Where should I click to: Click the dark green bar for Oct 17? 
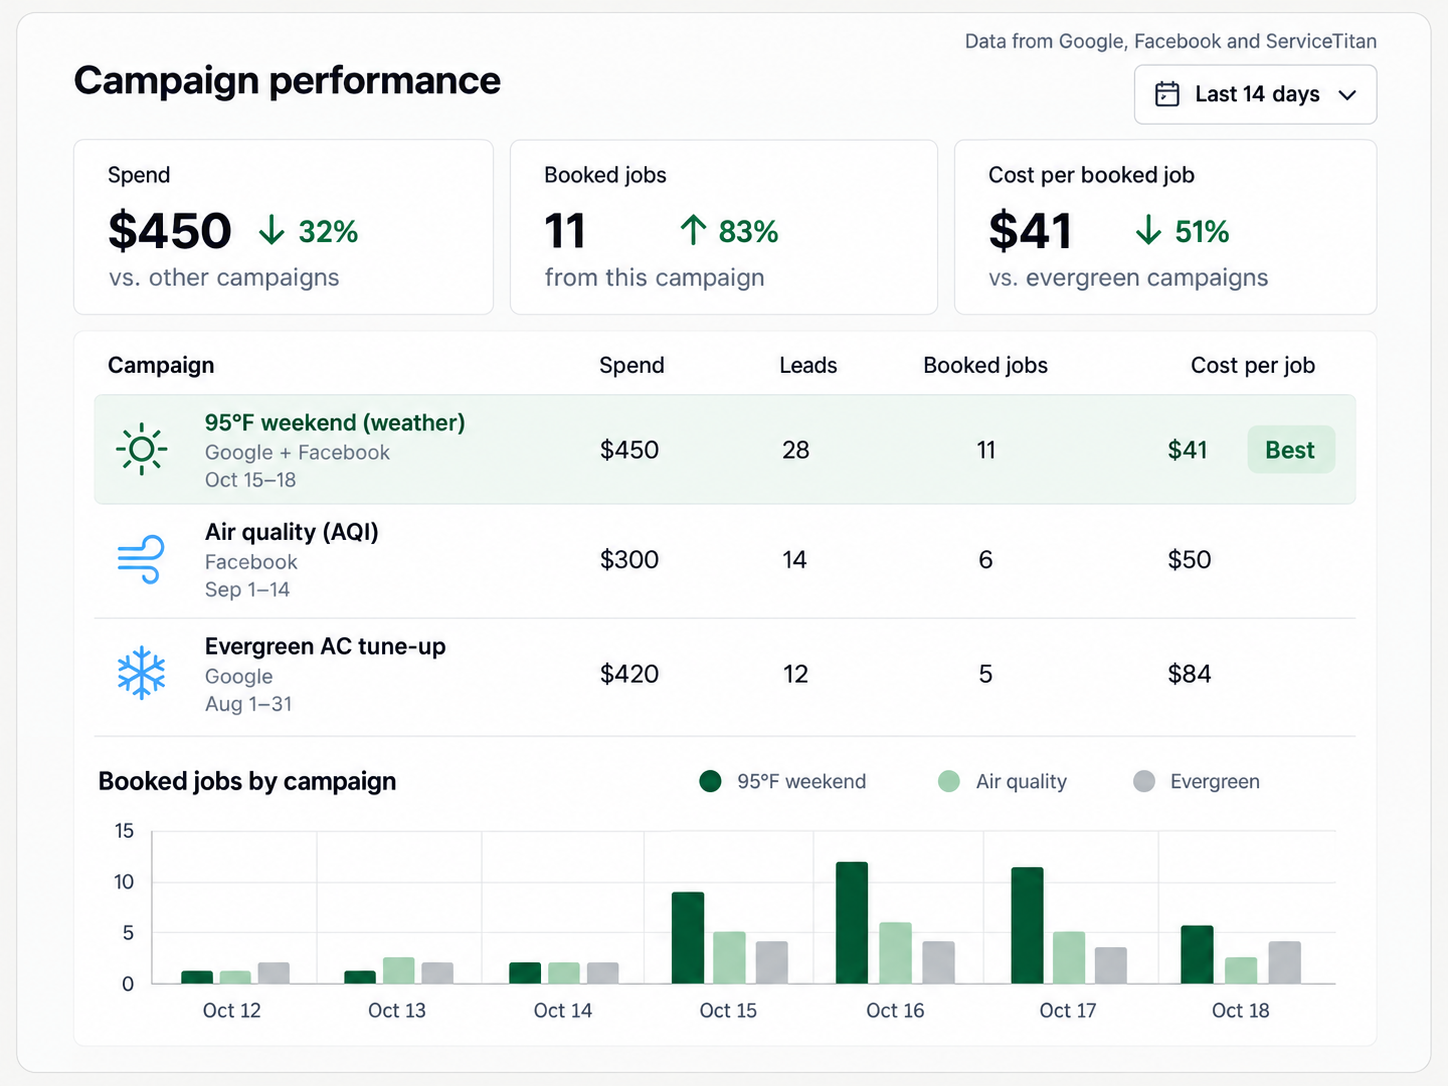click(1027, 926)
